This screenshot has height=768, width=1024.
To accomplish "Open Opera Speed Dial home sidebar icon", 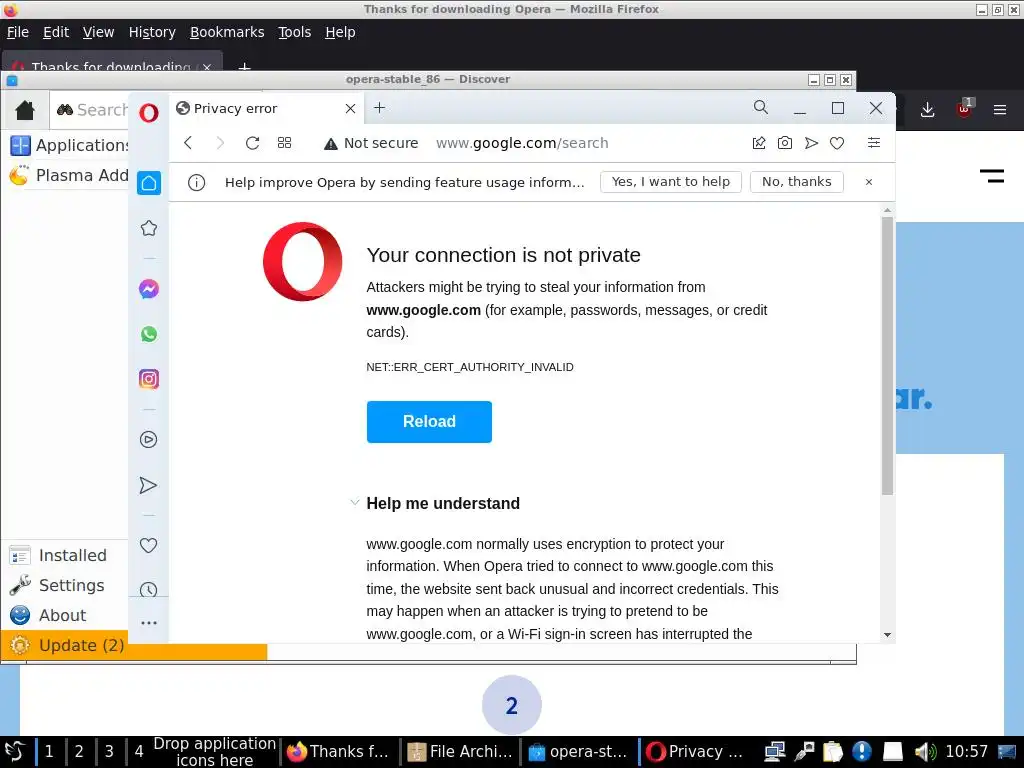I will (149, 183).
